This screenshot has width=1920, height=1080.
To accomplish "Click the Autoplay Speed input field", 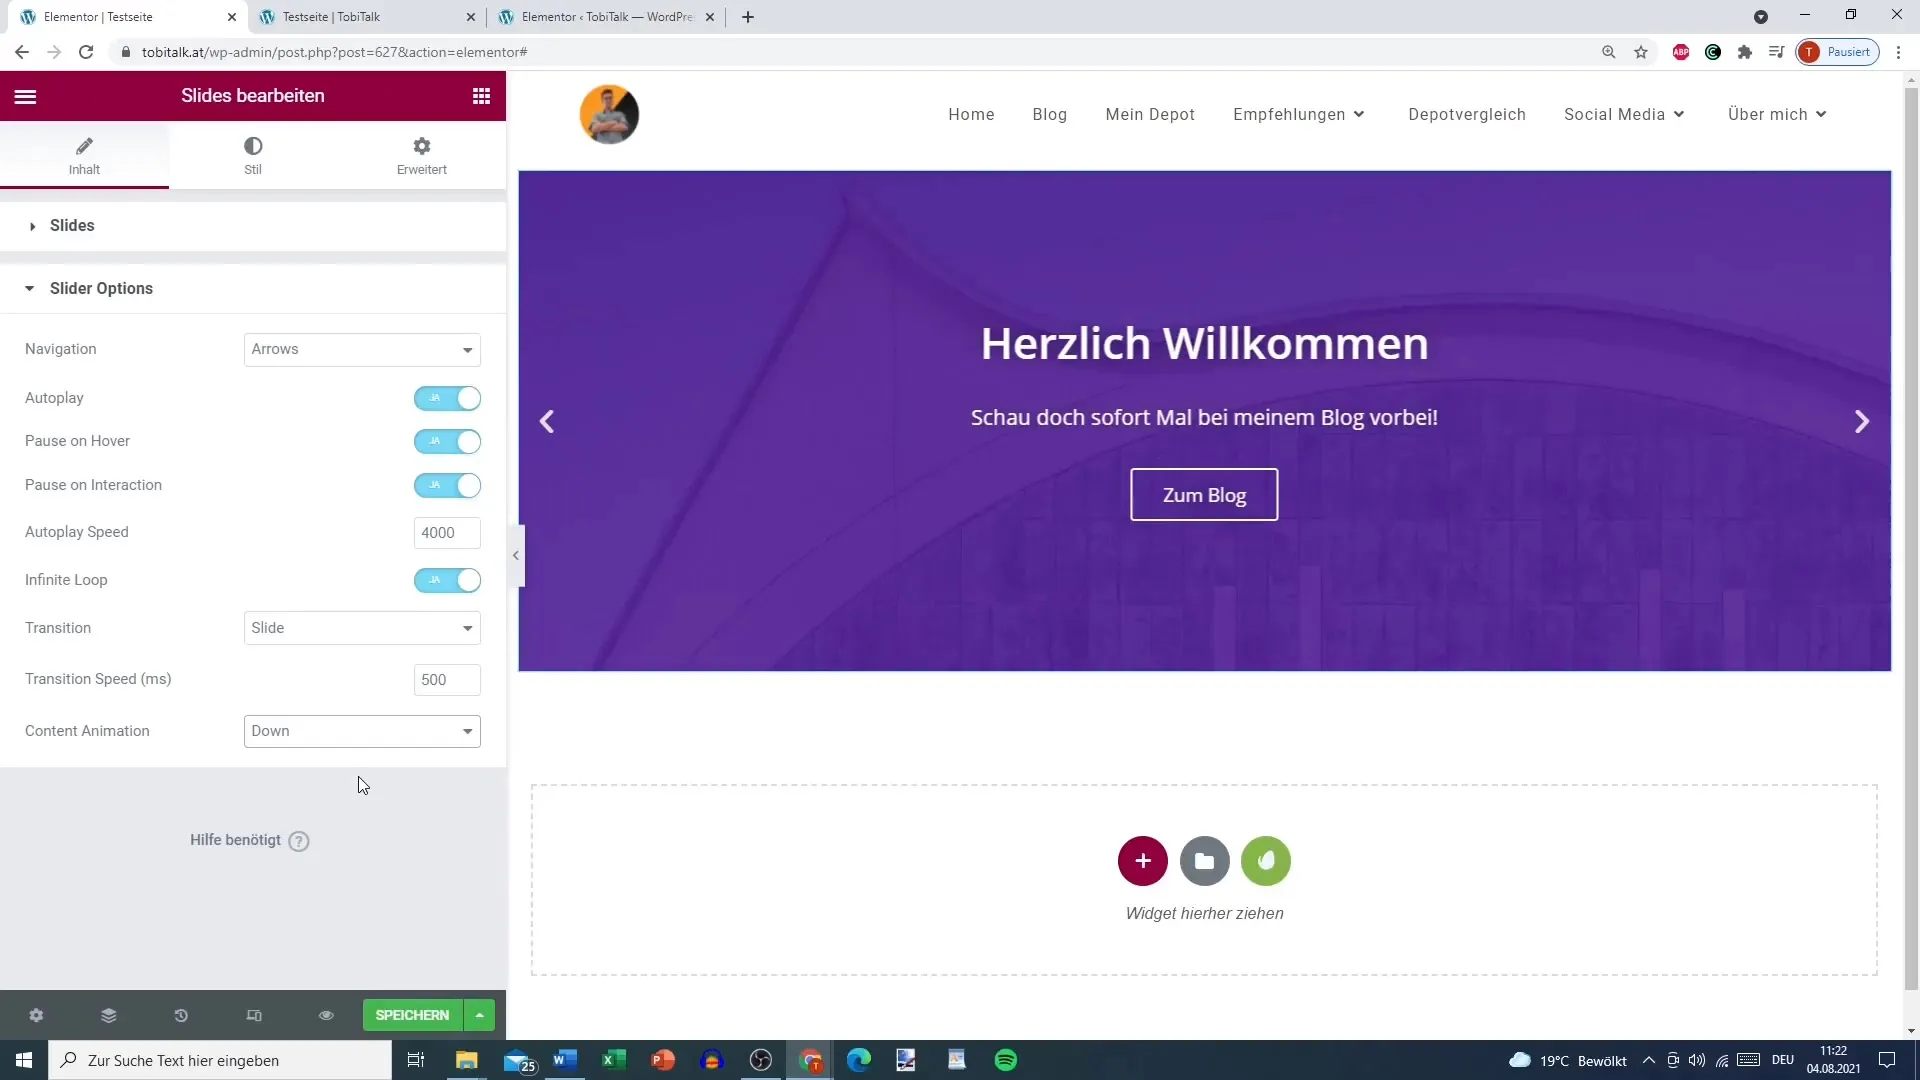I will click(446, 533).
